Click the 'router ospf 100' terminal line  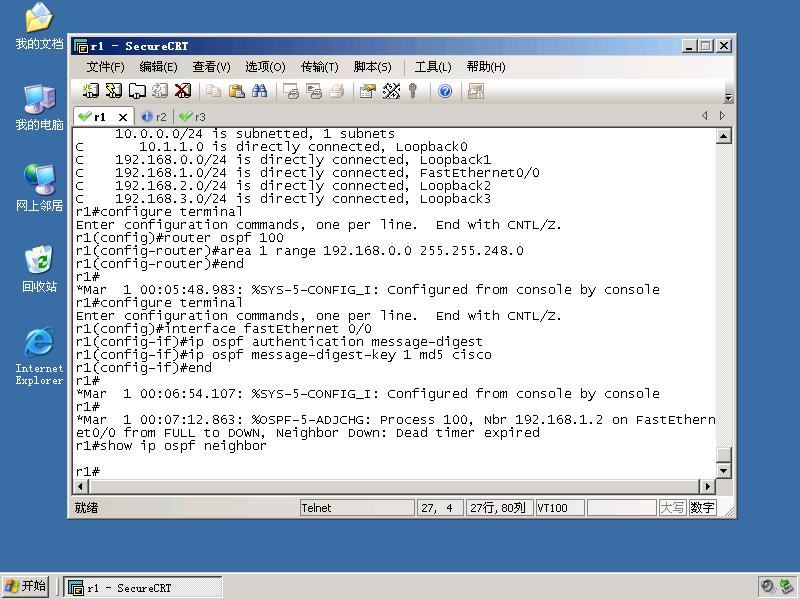click(x=180, y=238)
